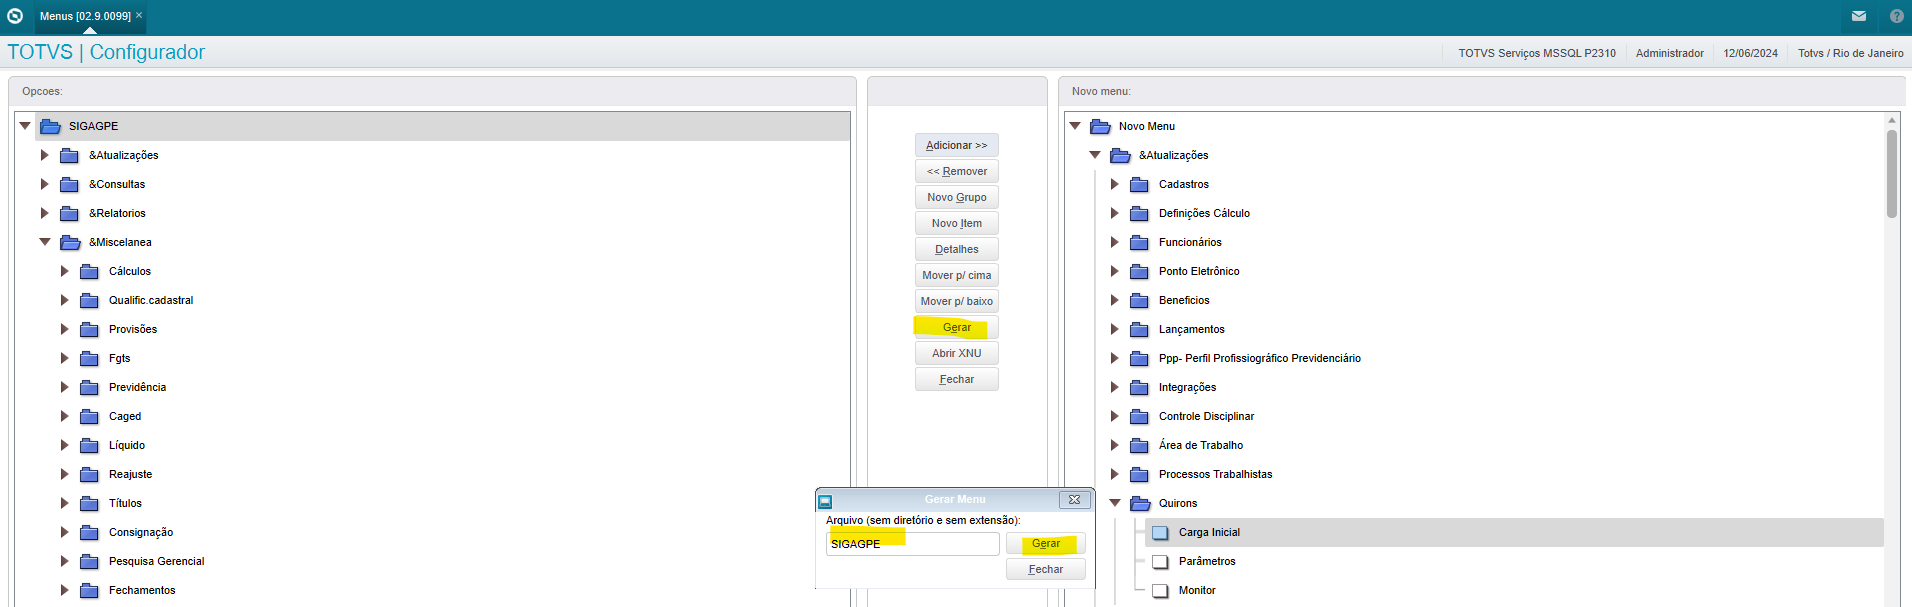Click the Cálculos folder icon

pos(89,271)
